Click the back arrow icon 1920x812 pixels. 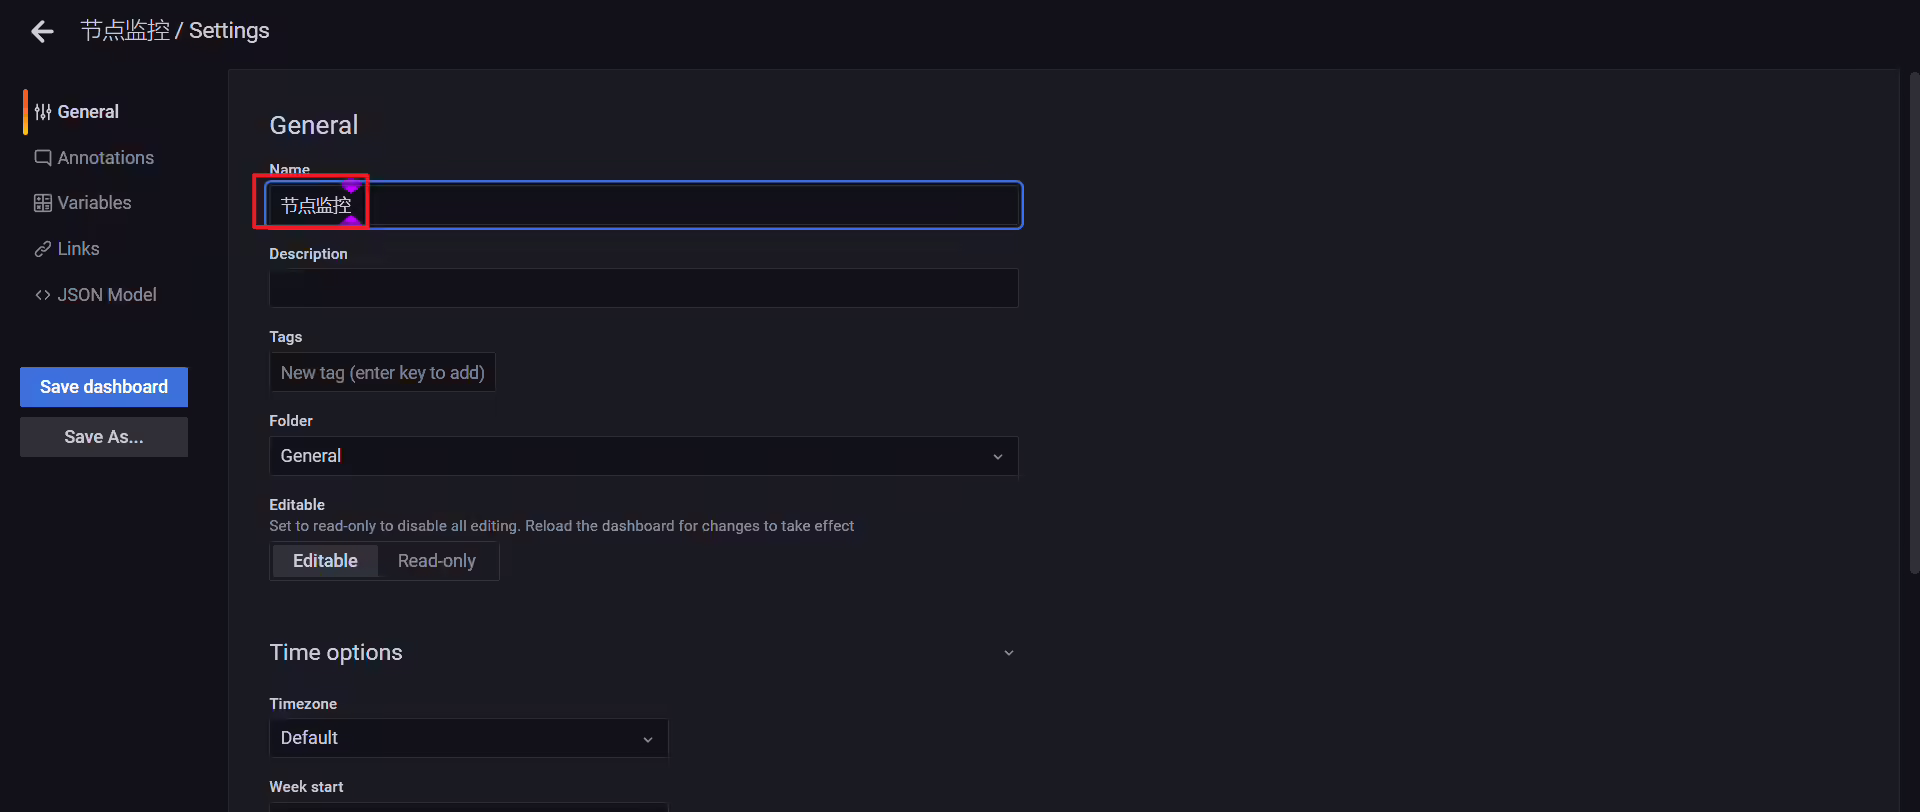[x=42, y=32]
